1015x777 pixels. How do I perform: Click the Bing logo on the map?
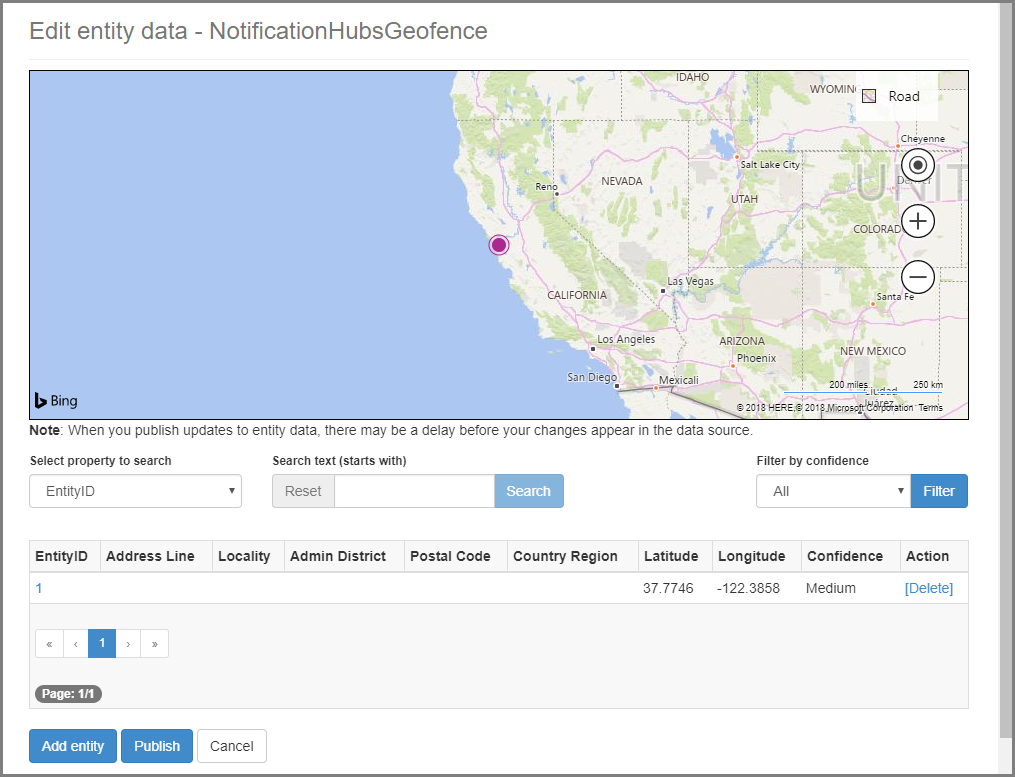coord(55,400)
